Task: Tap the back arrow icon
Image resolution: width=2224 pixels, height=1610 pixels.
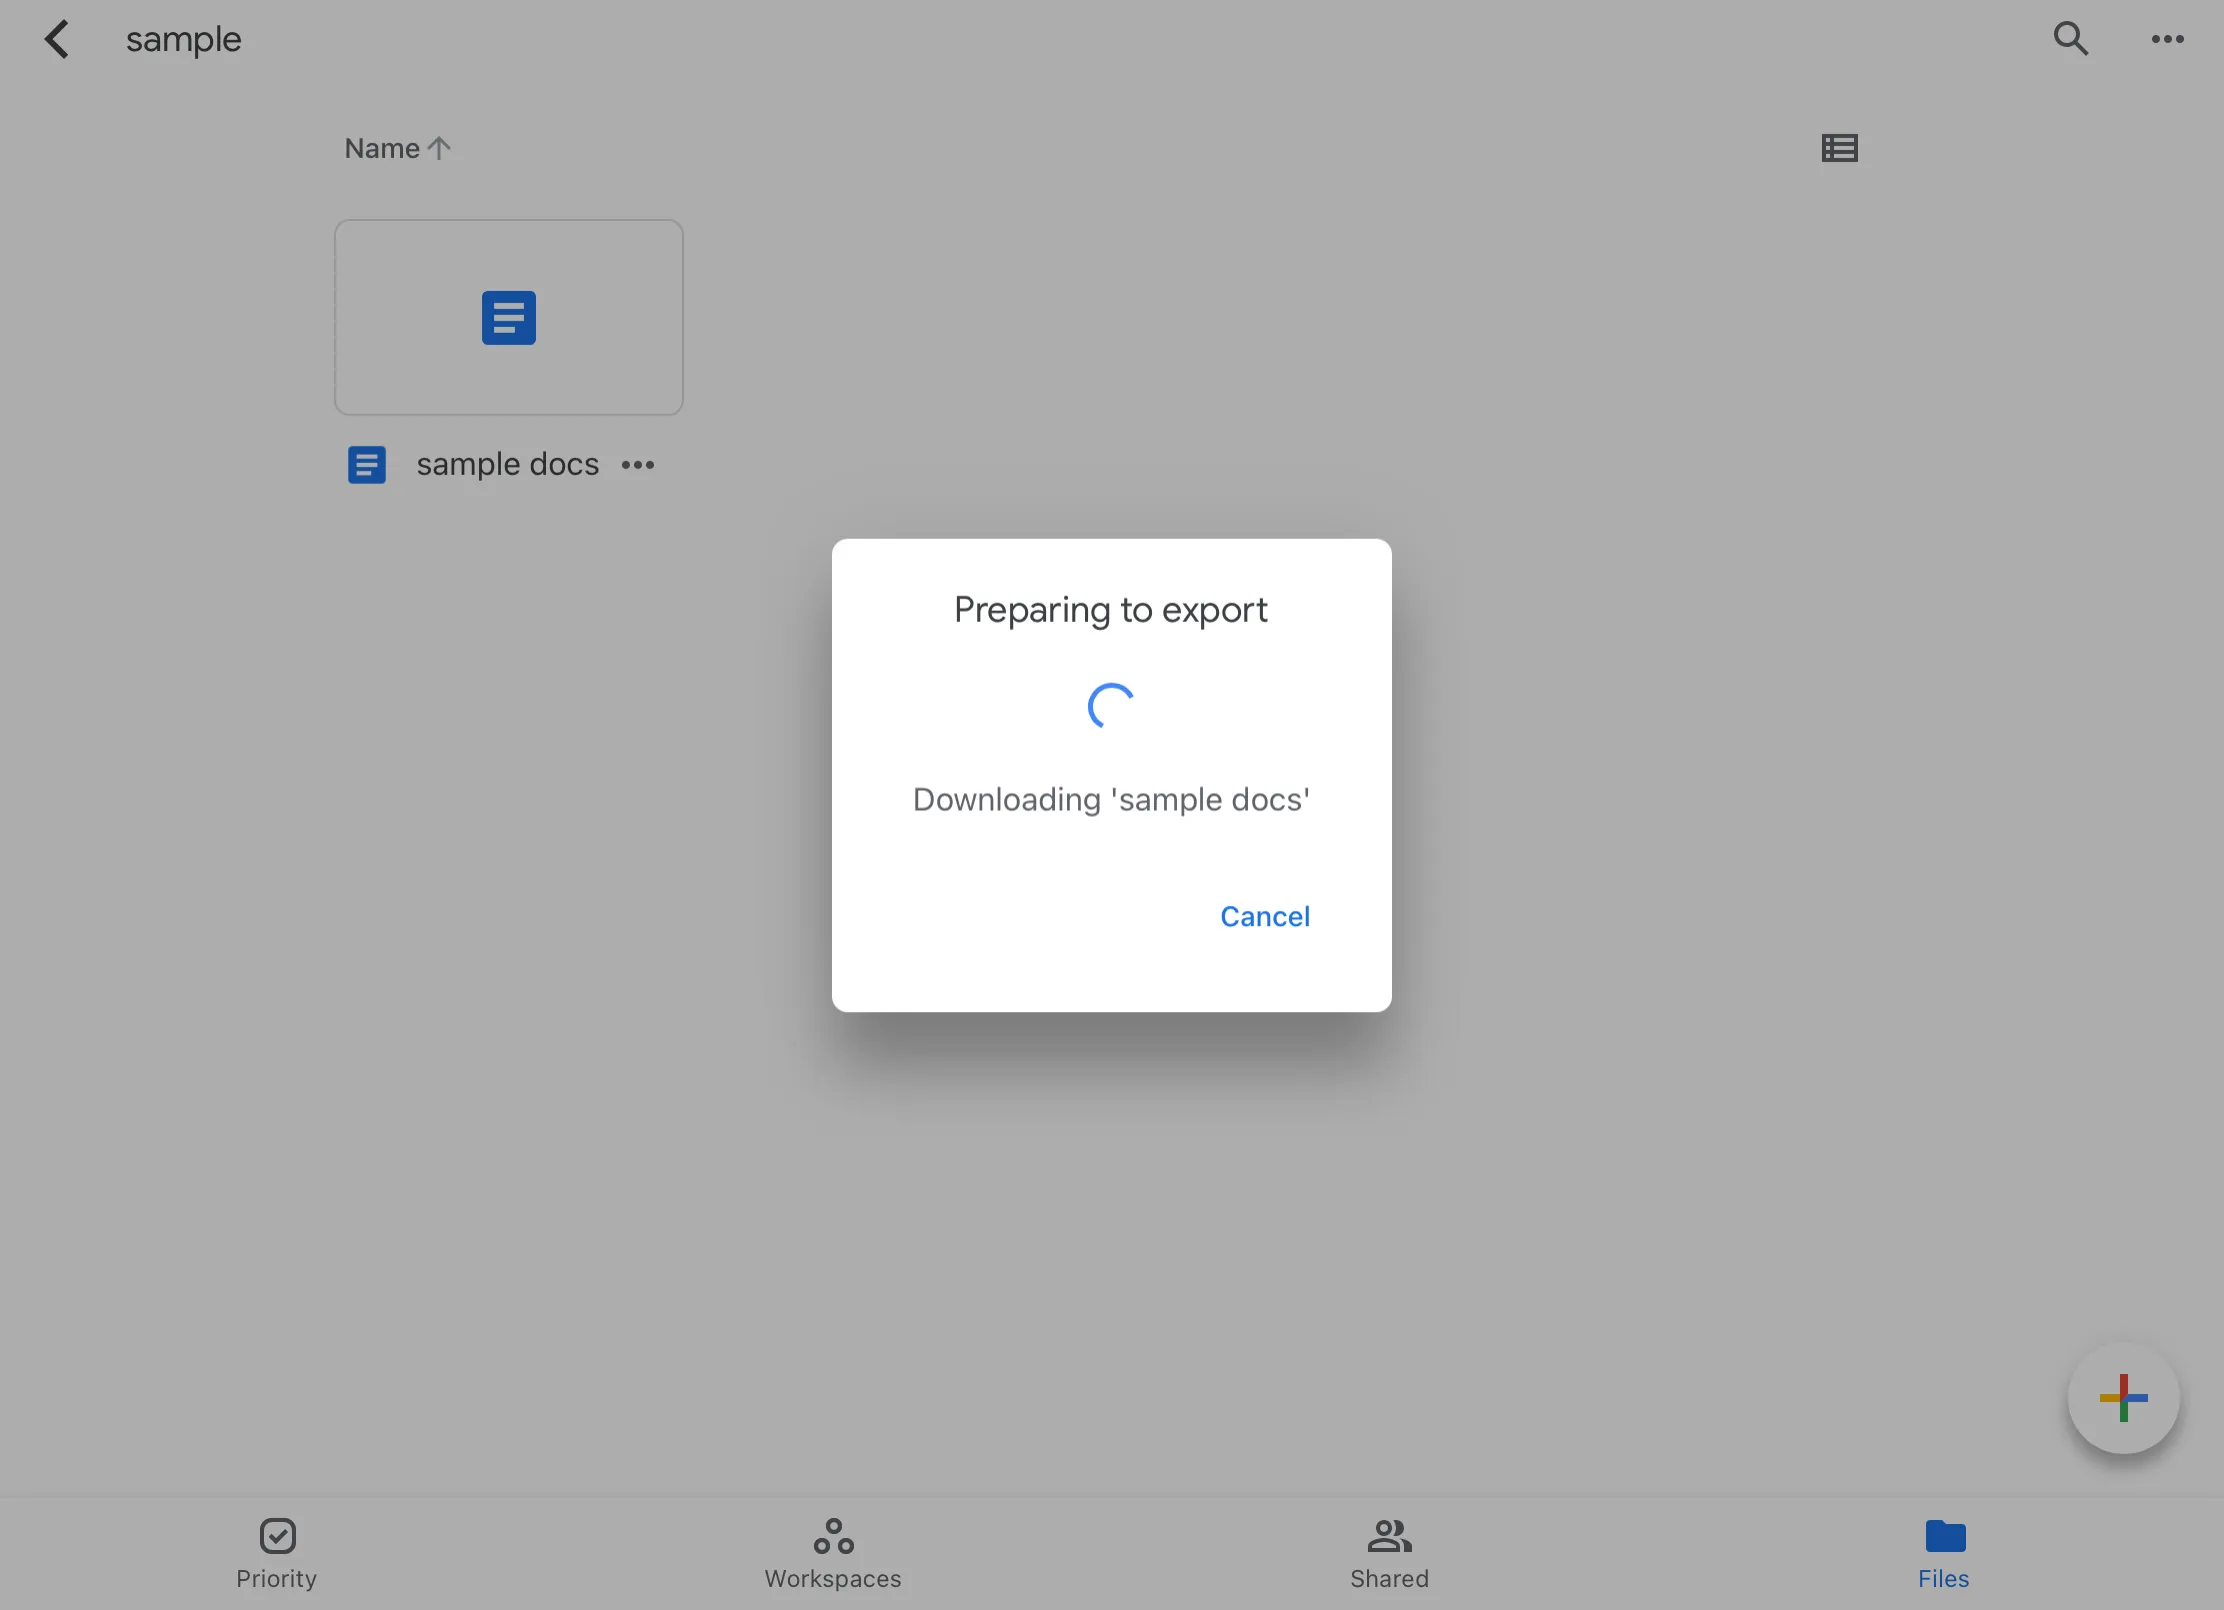Action: point(57,40)
